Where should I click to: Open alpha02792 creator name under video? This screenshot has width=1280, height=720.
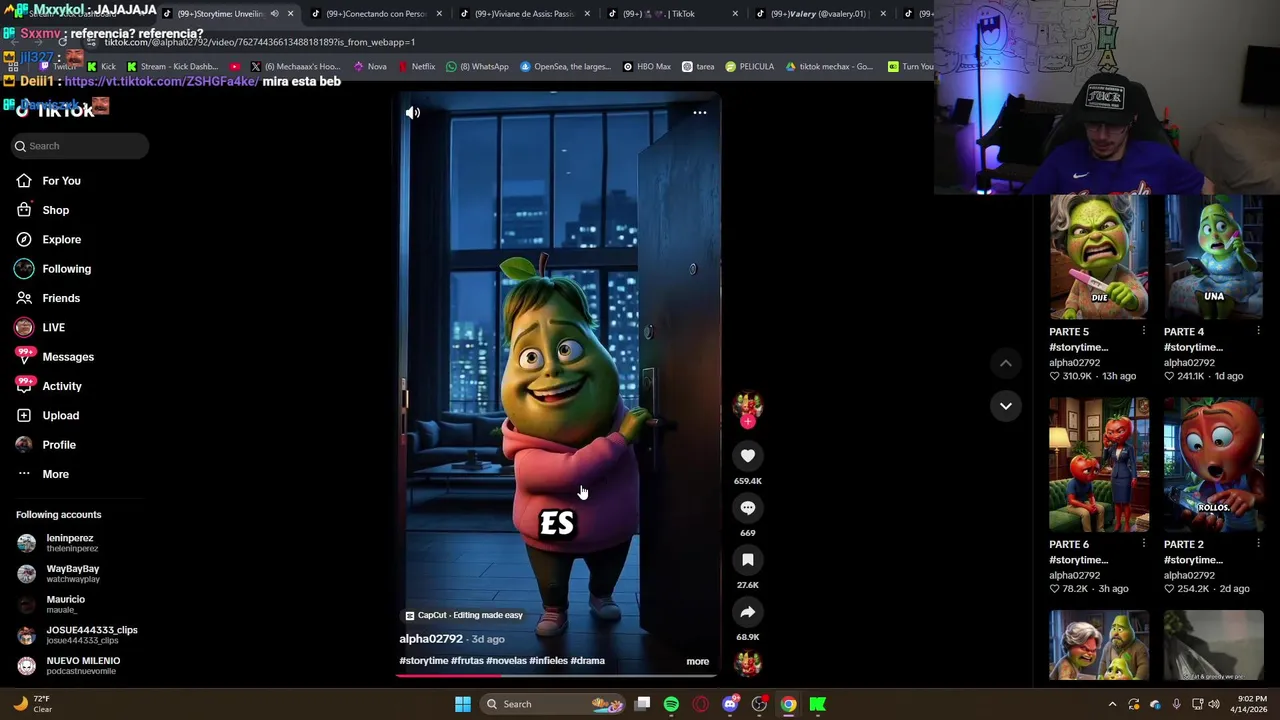(431, 639)
